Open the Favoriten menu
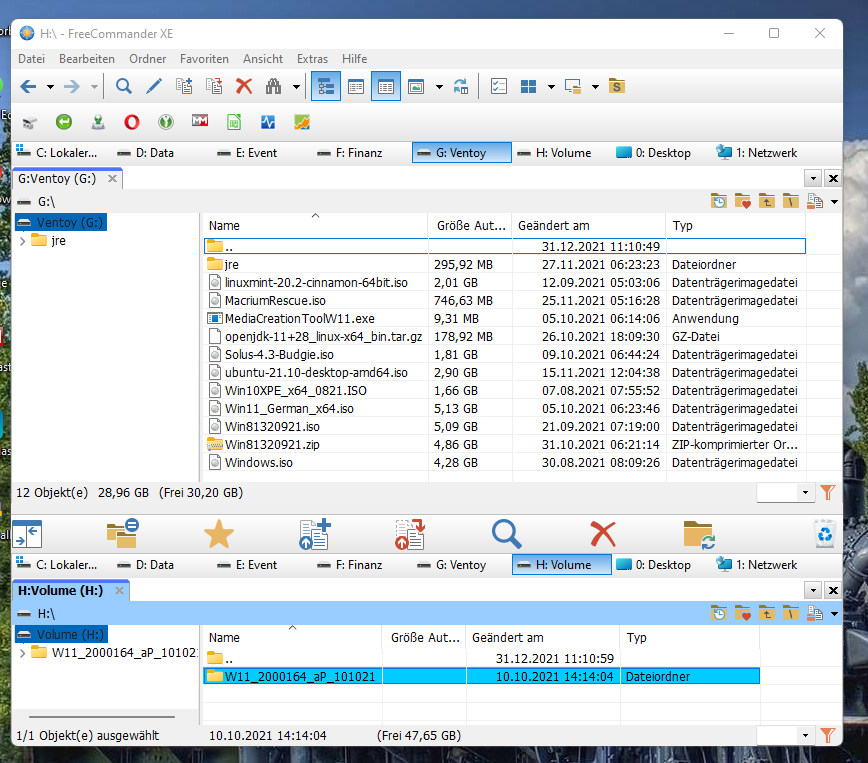 [x=204, y=59]
